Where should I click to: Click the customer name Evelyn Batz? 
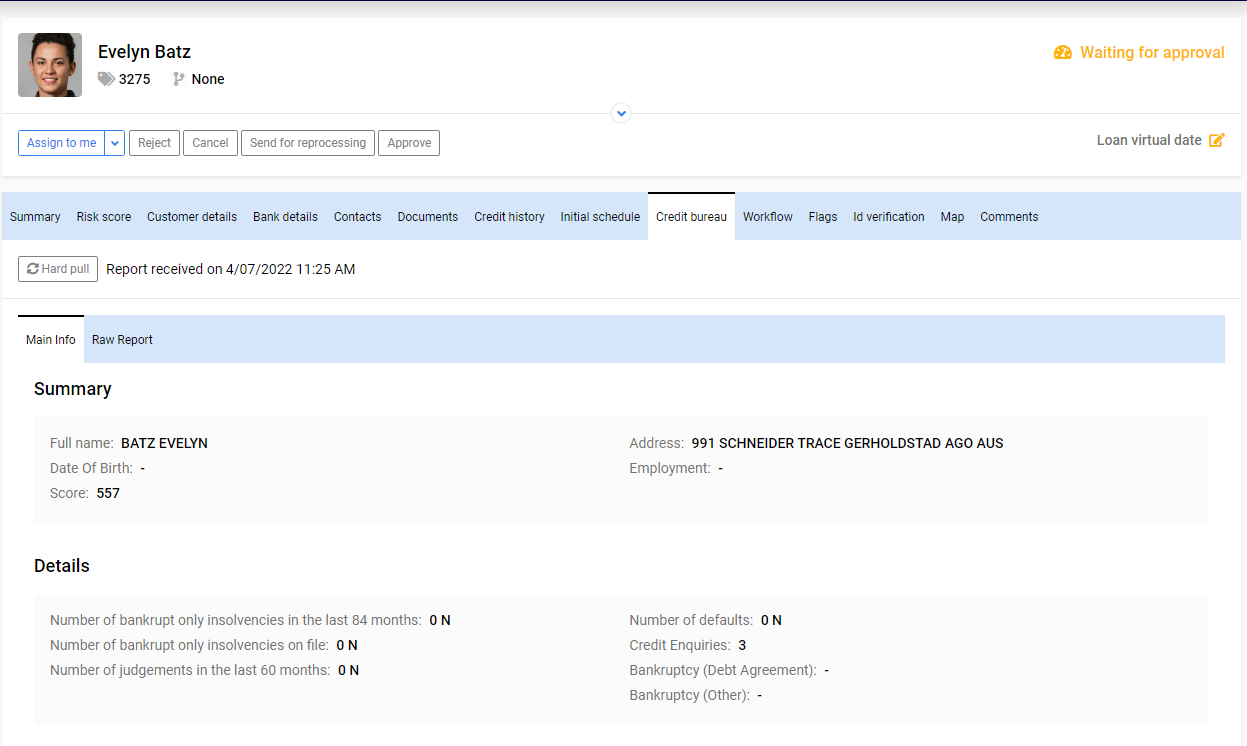144,52
